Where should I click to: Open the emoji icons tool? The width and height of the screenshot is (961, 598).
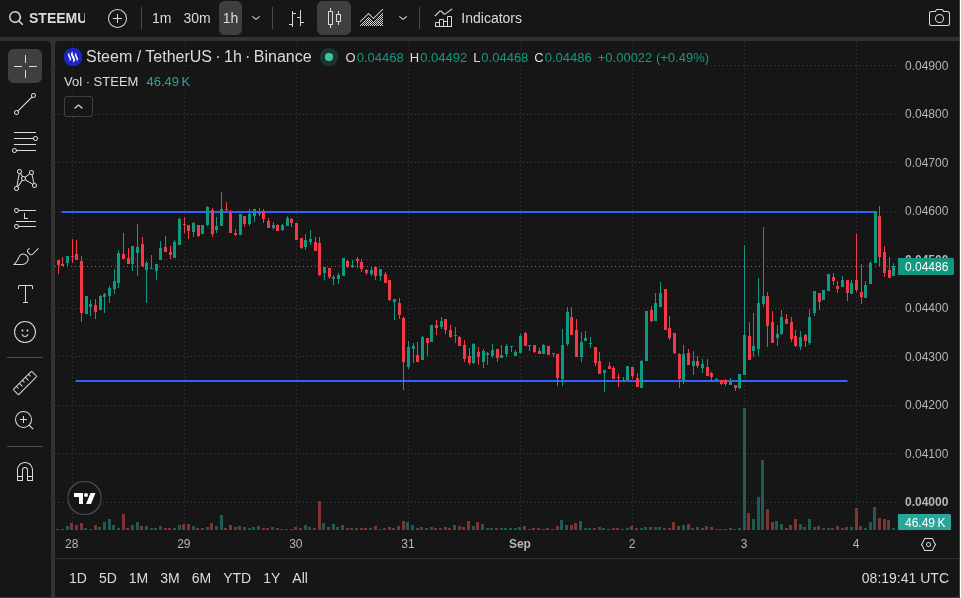25,332
